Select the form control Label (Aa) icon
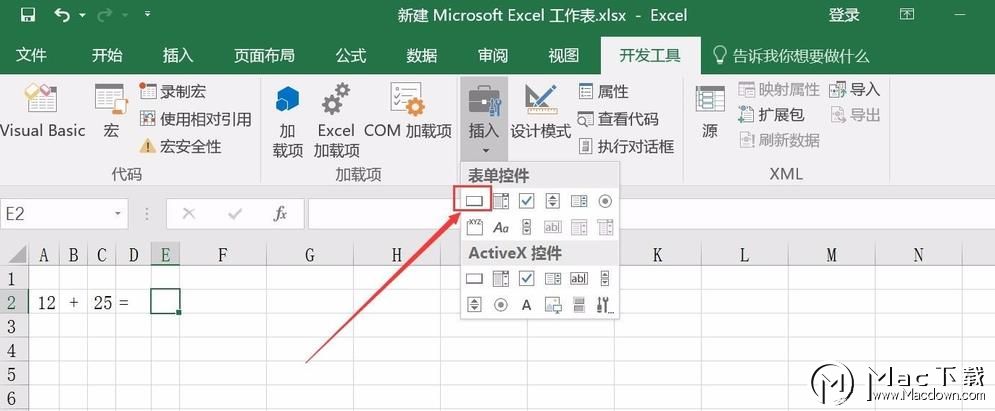This screenshot has height=411, width=995. pyautogui.click(x=501, y=226)
